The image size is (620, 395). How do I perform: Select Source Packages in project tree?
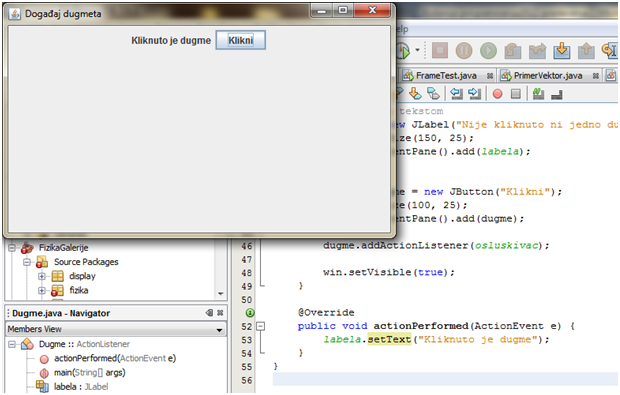tap(86, 262)
